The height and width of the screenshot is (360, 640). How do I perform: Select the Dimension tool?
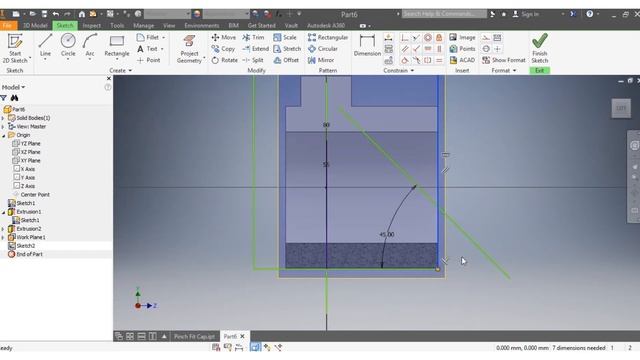367,45
